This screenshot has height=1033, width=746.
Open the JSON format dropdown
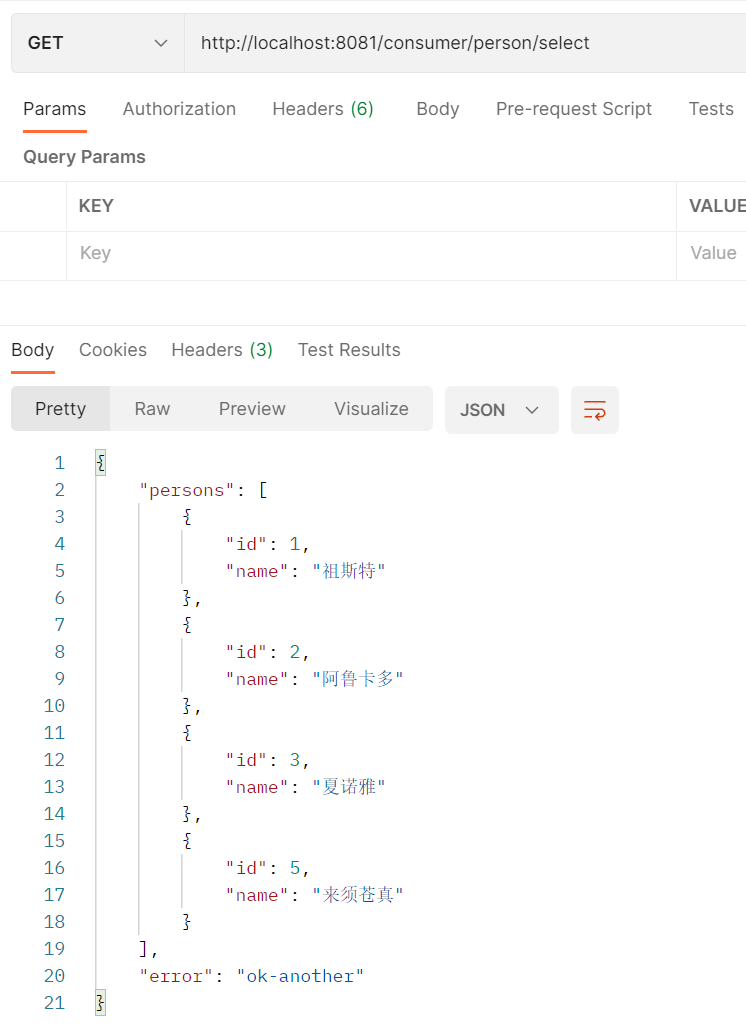coord(502,410)
